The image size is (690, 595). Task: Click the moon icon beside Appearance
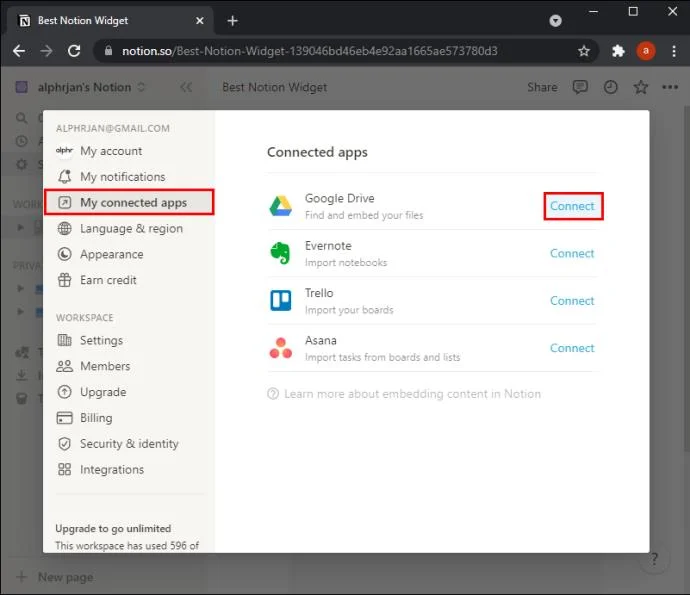[65, 254]
